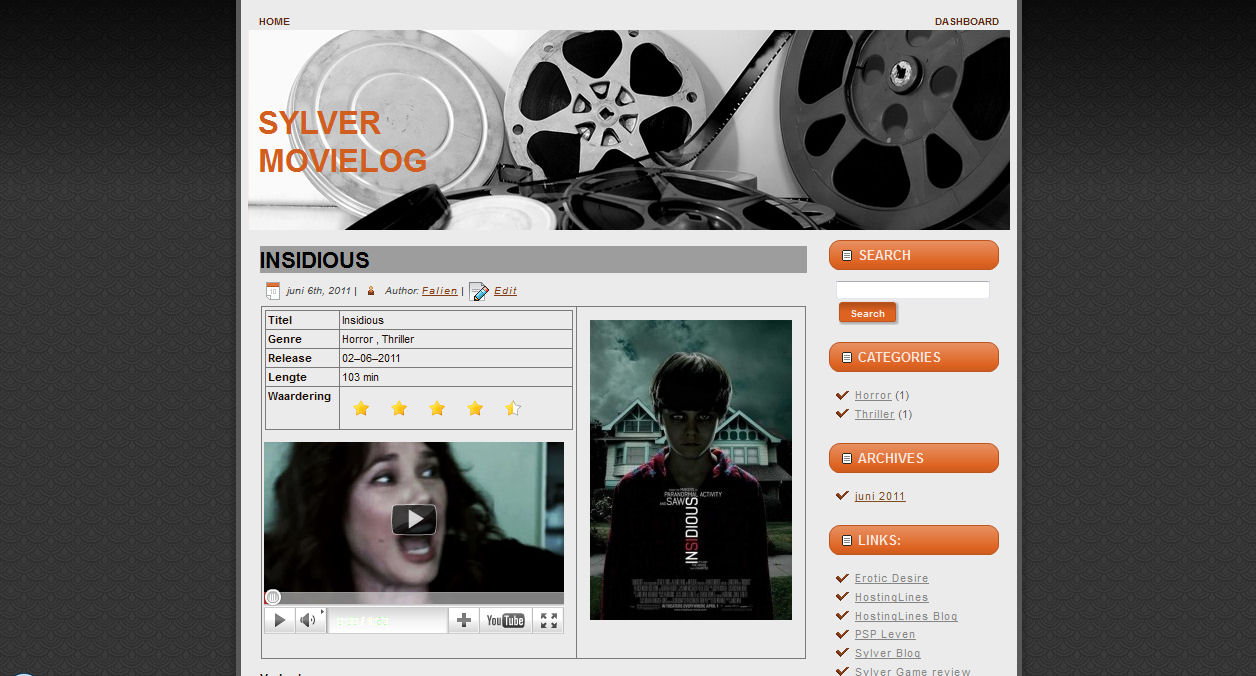The height and width of the screenshot is (676, 1256).
Task: Open the Insidious post title
Action: click(x=315, y=261)
